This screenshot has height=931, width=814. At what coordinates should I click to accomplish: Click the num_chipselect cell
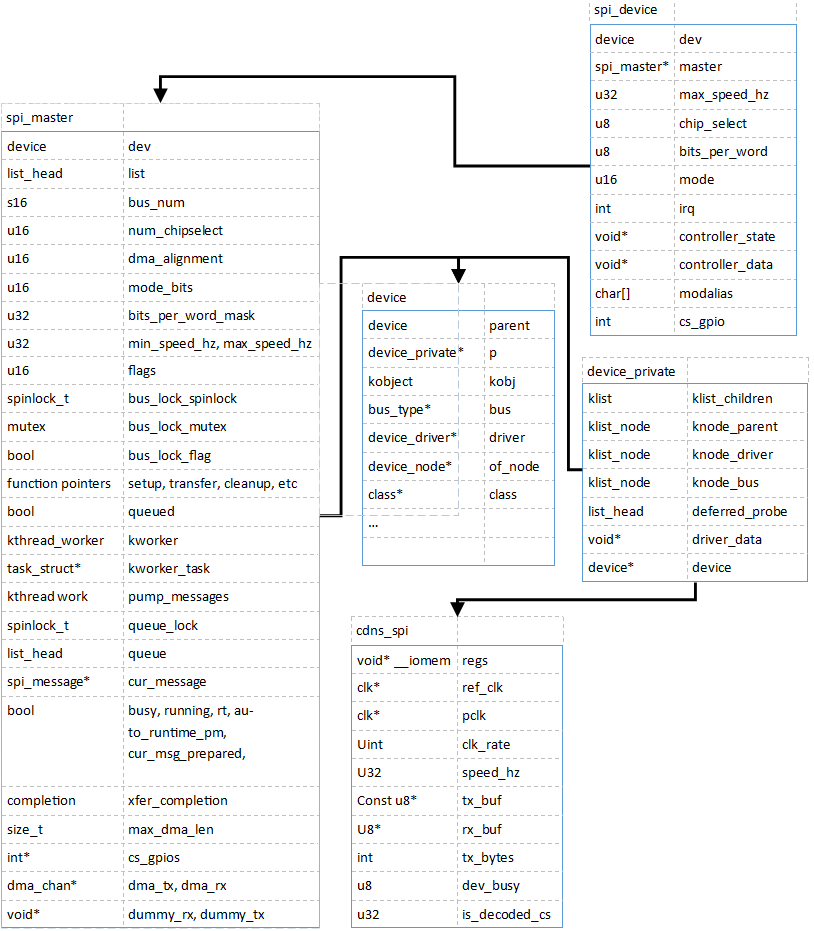(175, 230)
